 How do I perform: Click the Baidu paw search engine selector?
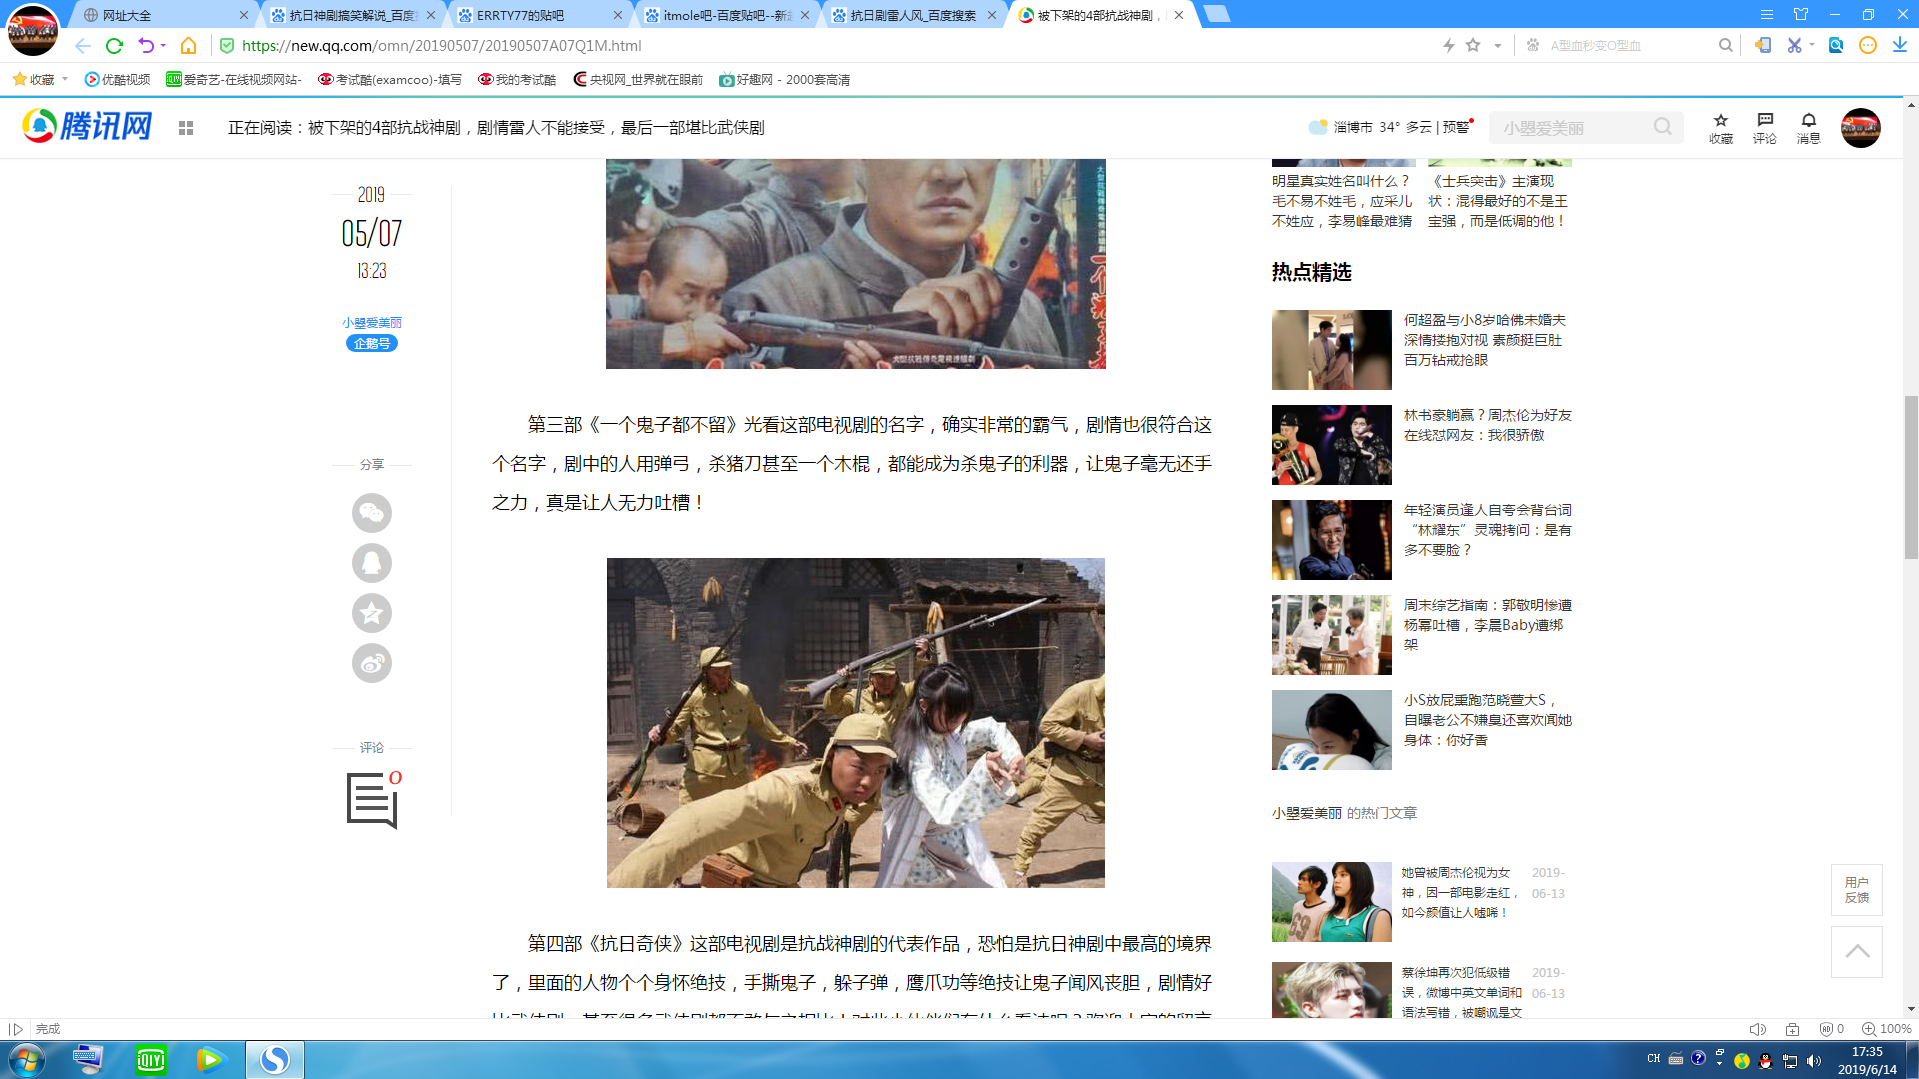1533,45
